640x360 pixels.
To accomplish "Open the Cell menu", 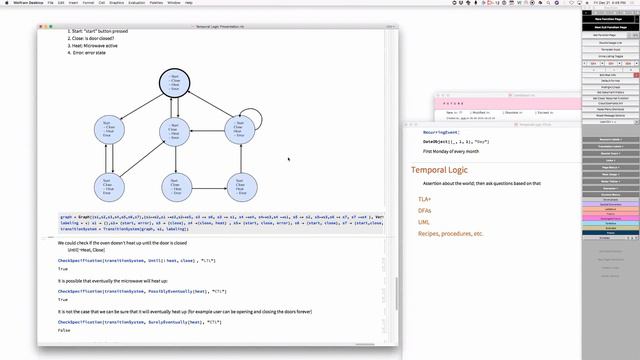I will (x=102, y=2).
